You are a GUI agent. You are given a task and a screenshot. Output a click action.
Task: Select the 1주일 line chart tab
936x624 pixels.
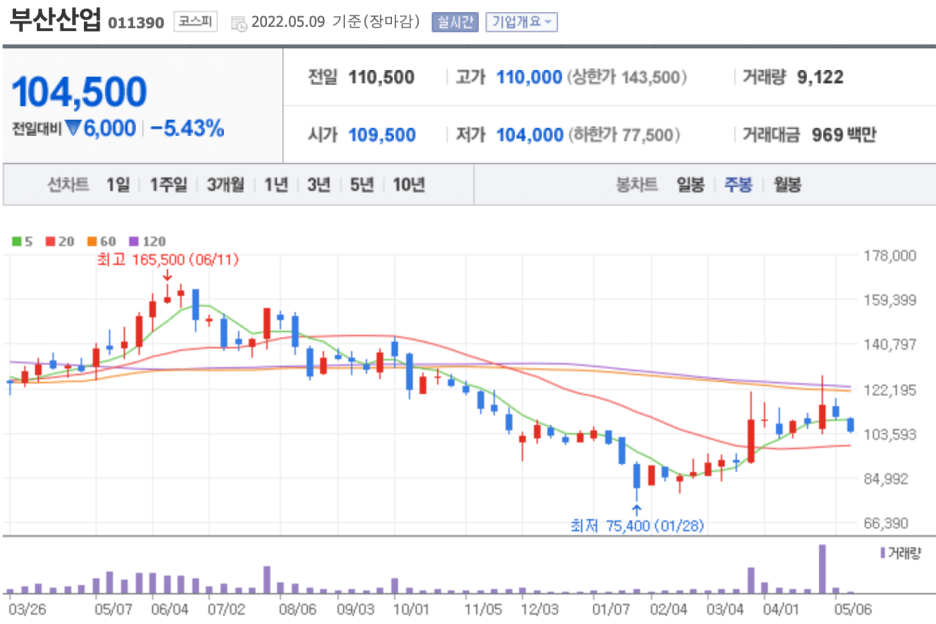(168, 185)
